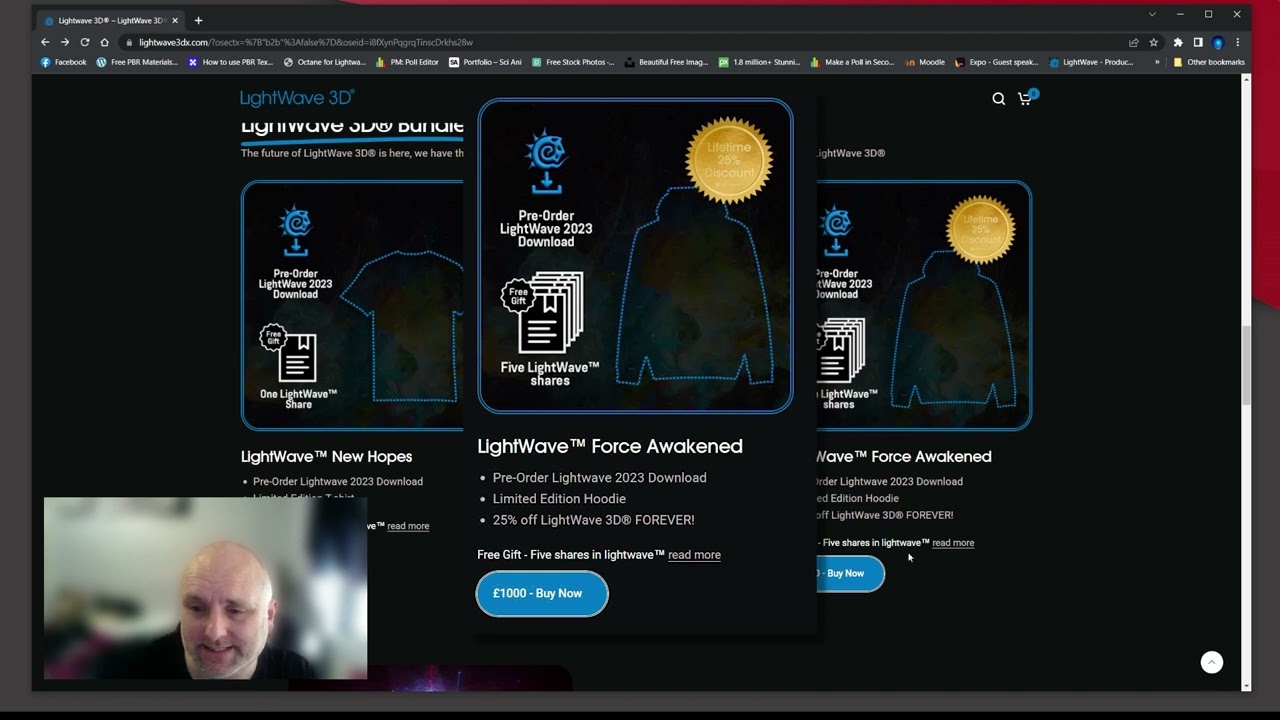Screen dimensions: 1280x720
Task: Open the Portfolio – Sci Ani bookmark
Action: 486,62
